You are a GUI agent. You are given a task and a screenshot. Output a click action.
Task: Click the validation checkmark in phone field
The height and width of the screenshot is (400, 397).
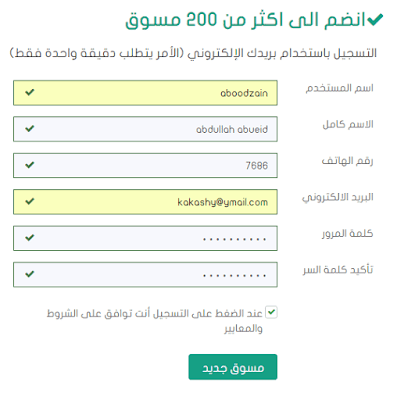point(30,165)
